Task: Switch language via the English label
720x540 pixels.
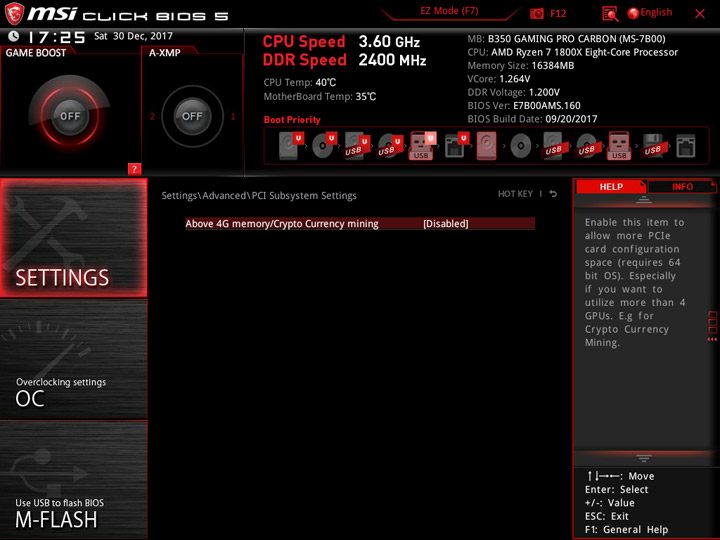Action: [656, 12]
